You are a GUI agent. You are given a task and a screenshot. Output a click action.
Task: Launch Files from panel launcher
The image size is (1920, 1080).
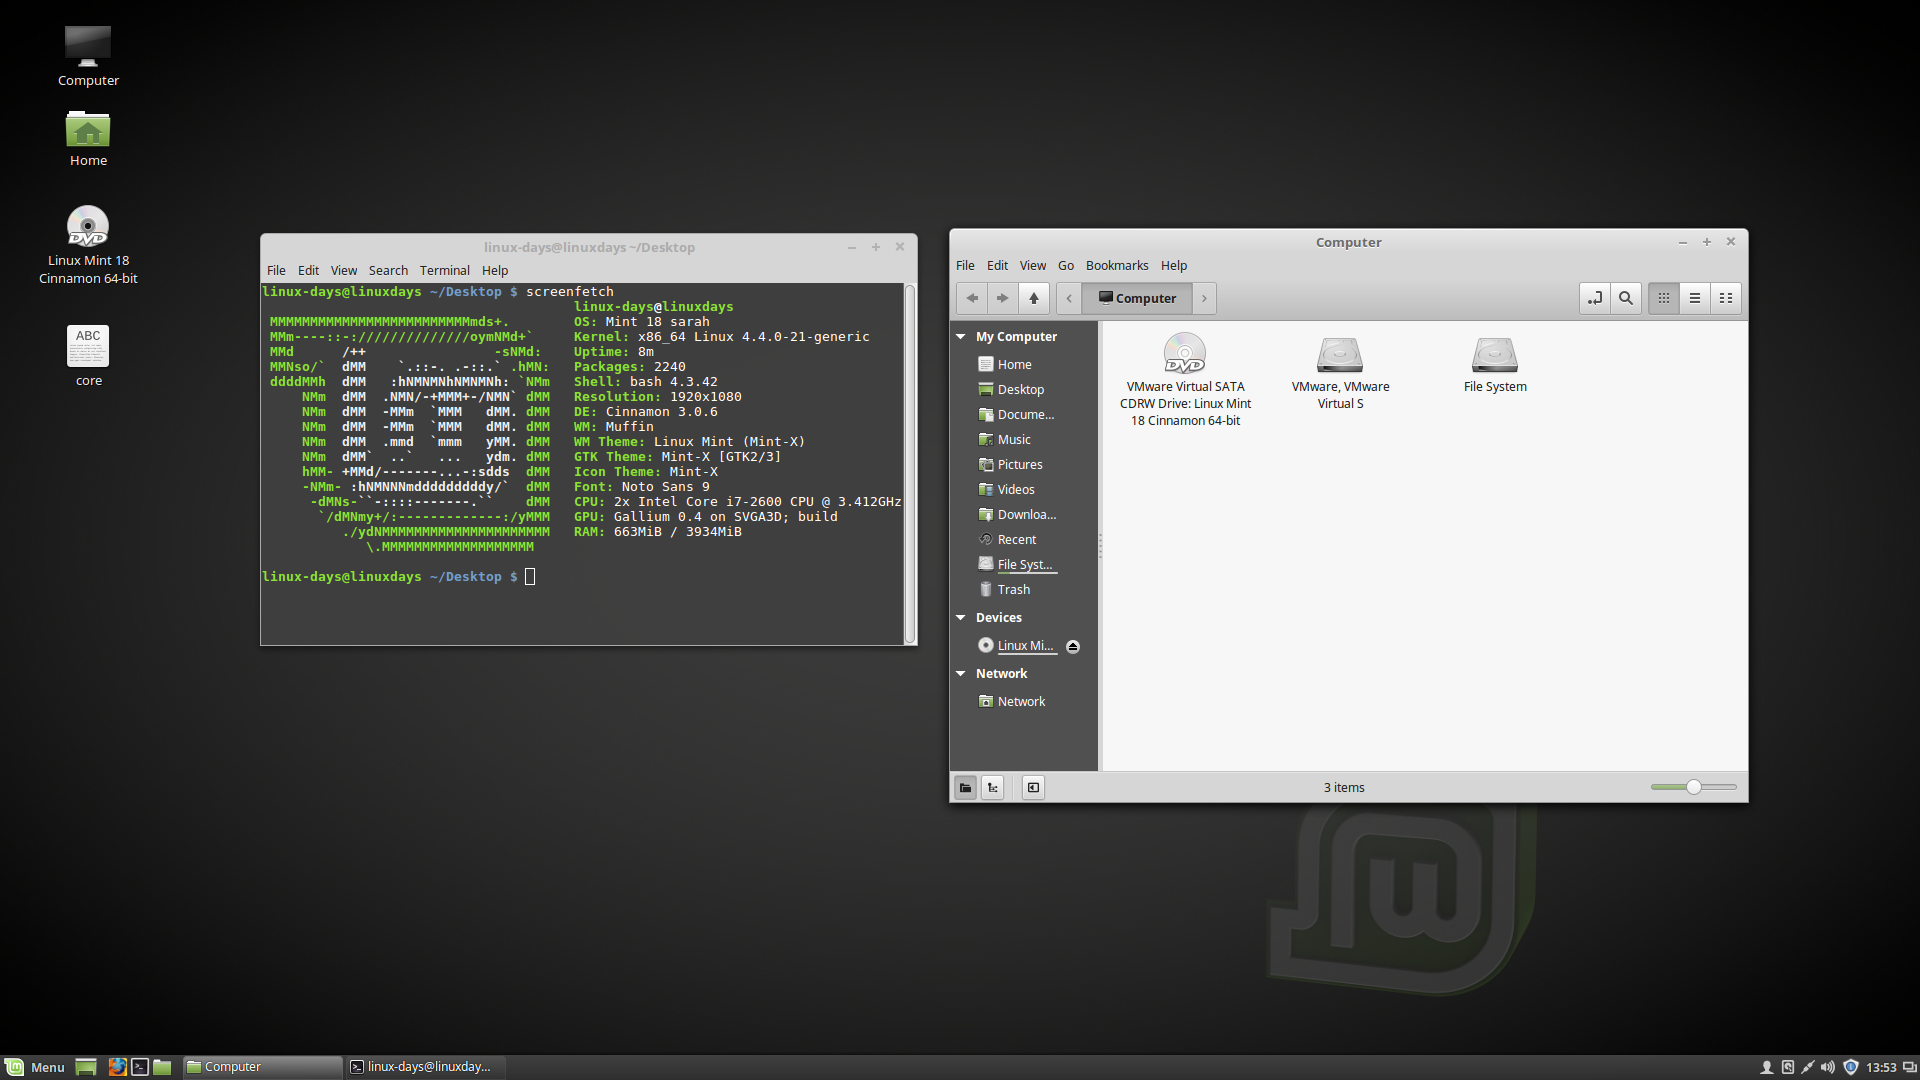[162, 1067]
